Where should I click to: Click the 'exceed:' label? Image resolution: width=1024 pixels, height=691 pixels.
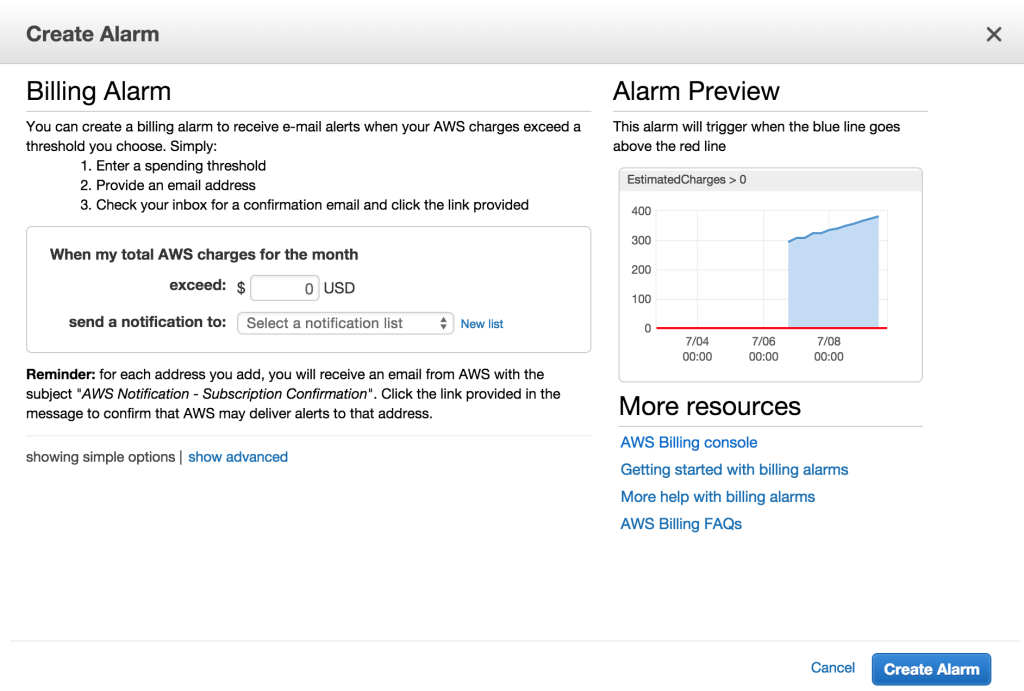[198, 285]
